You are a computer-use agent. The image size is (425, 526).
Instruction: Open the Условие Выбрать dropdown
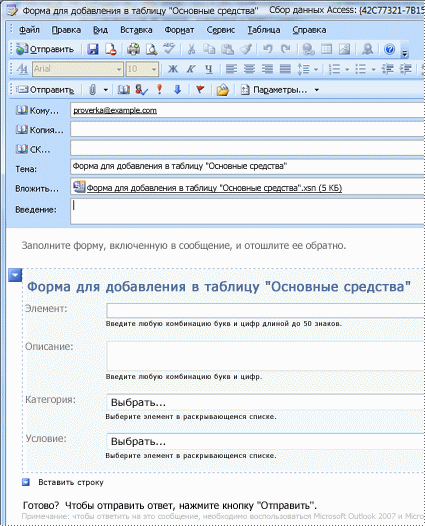266,441
